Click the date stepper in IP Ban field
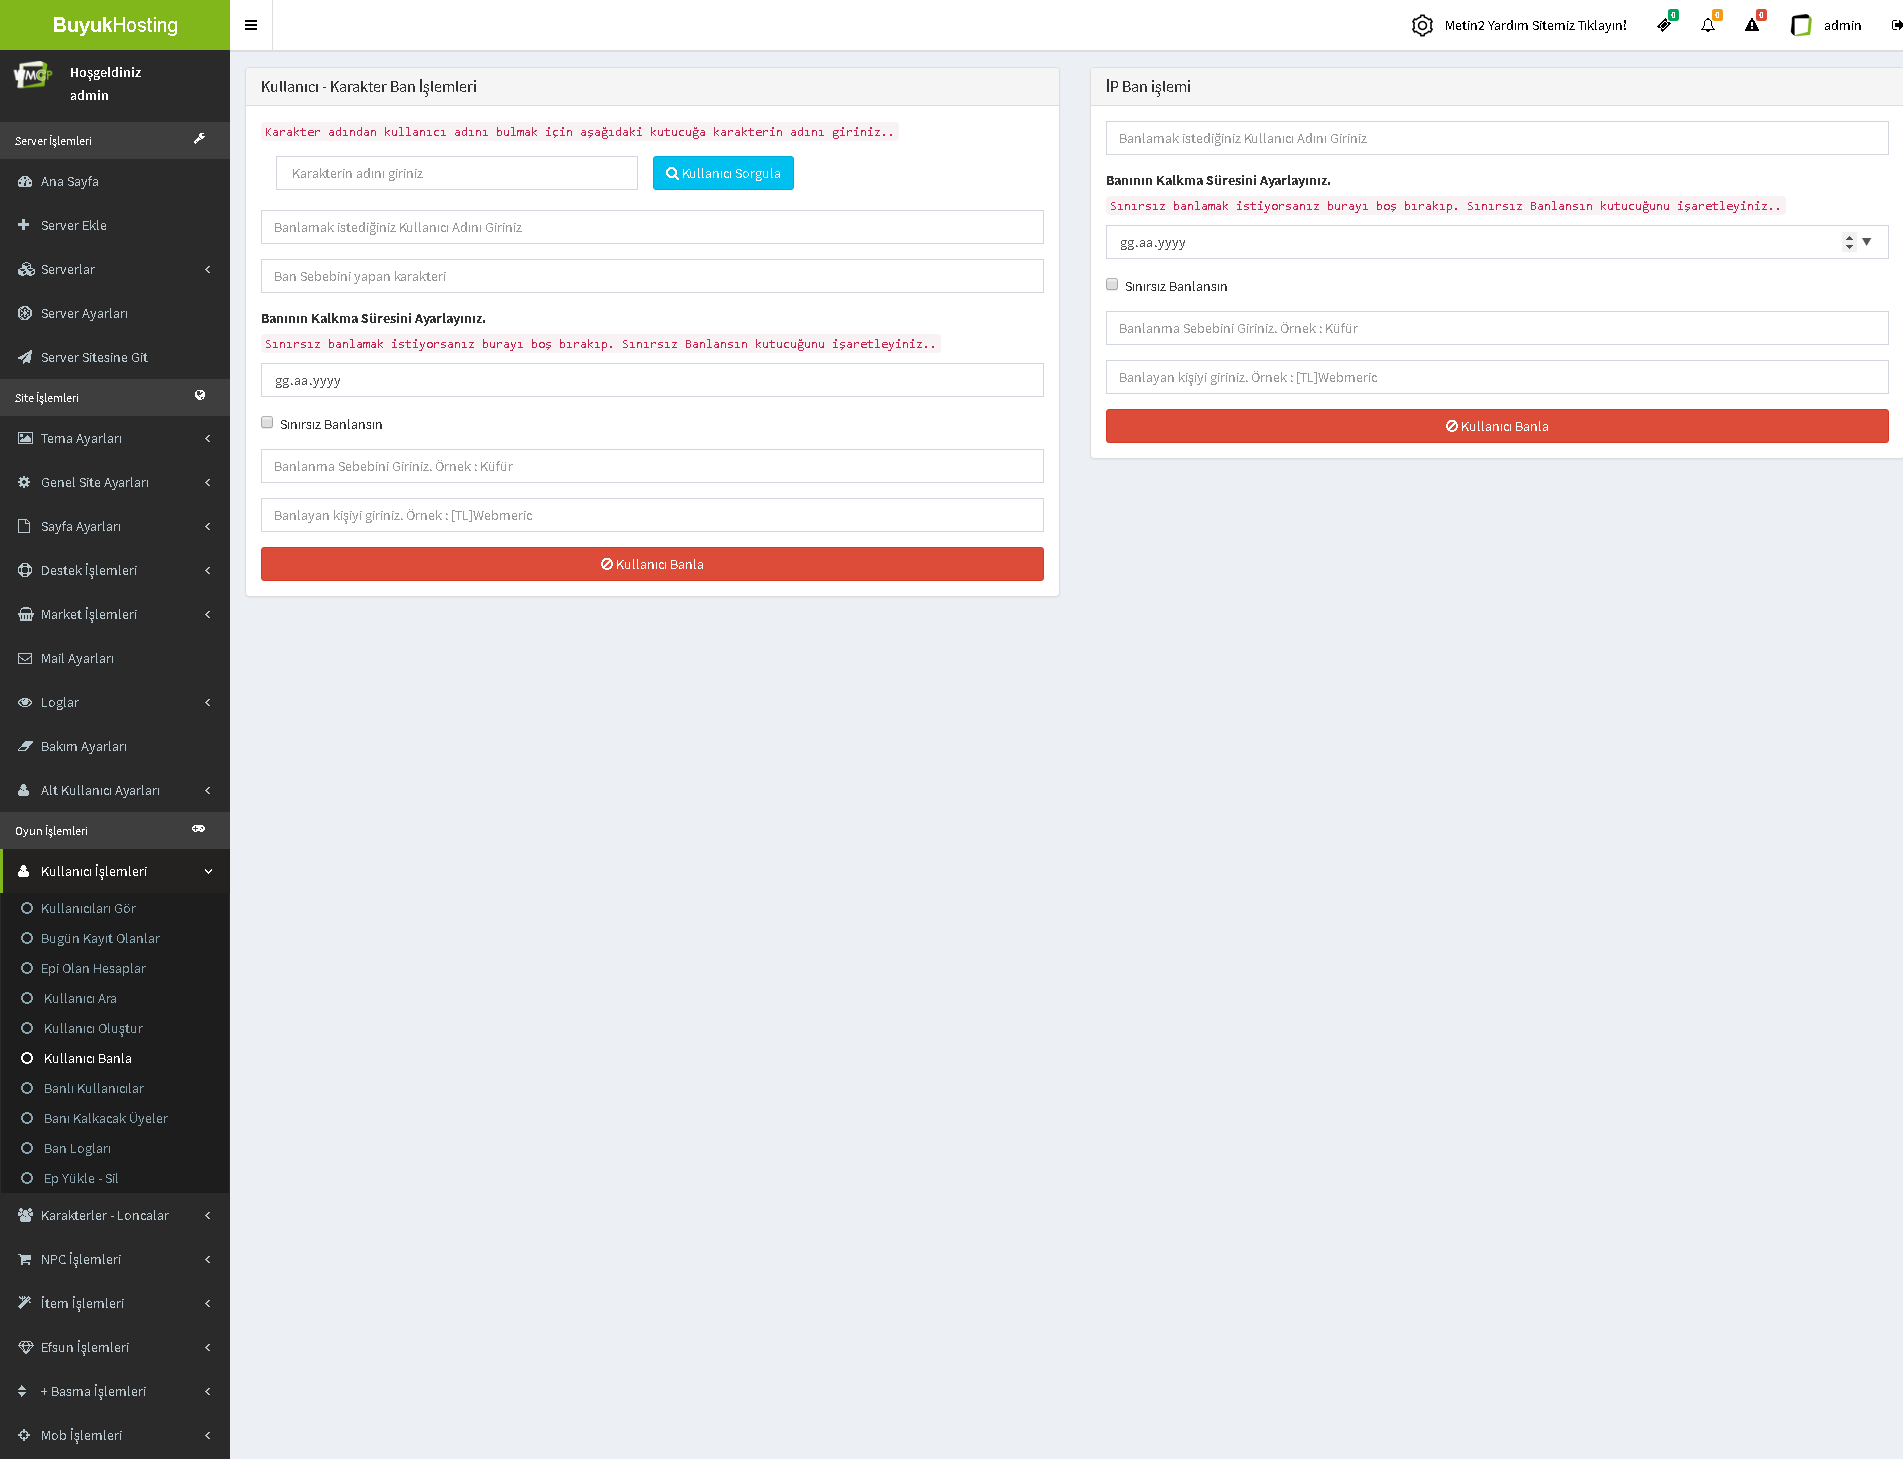This screenshot has height=1459, width=1903. point(1849,242)
